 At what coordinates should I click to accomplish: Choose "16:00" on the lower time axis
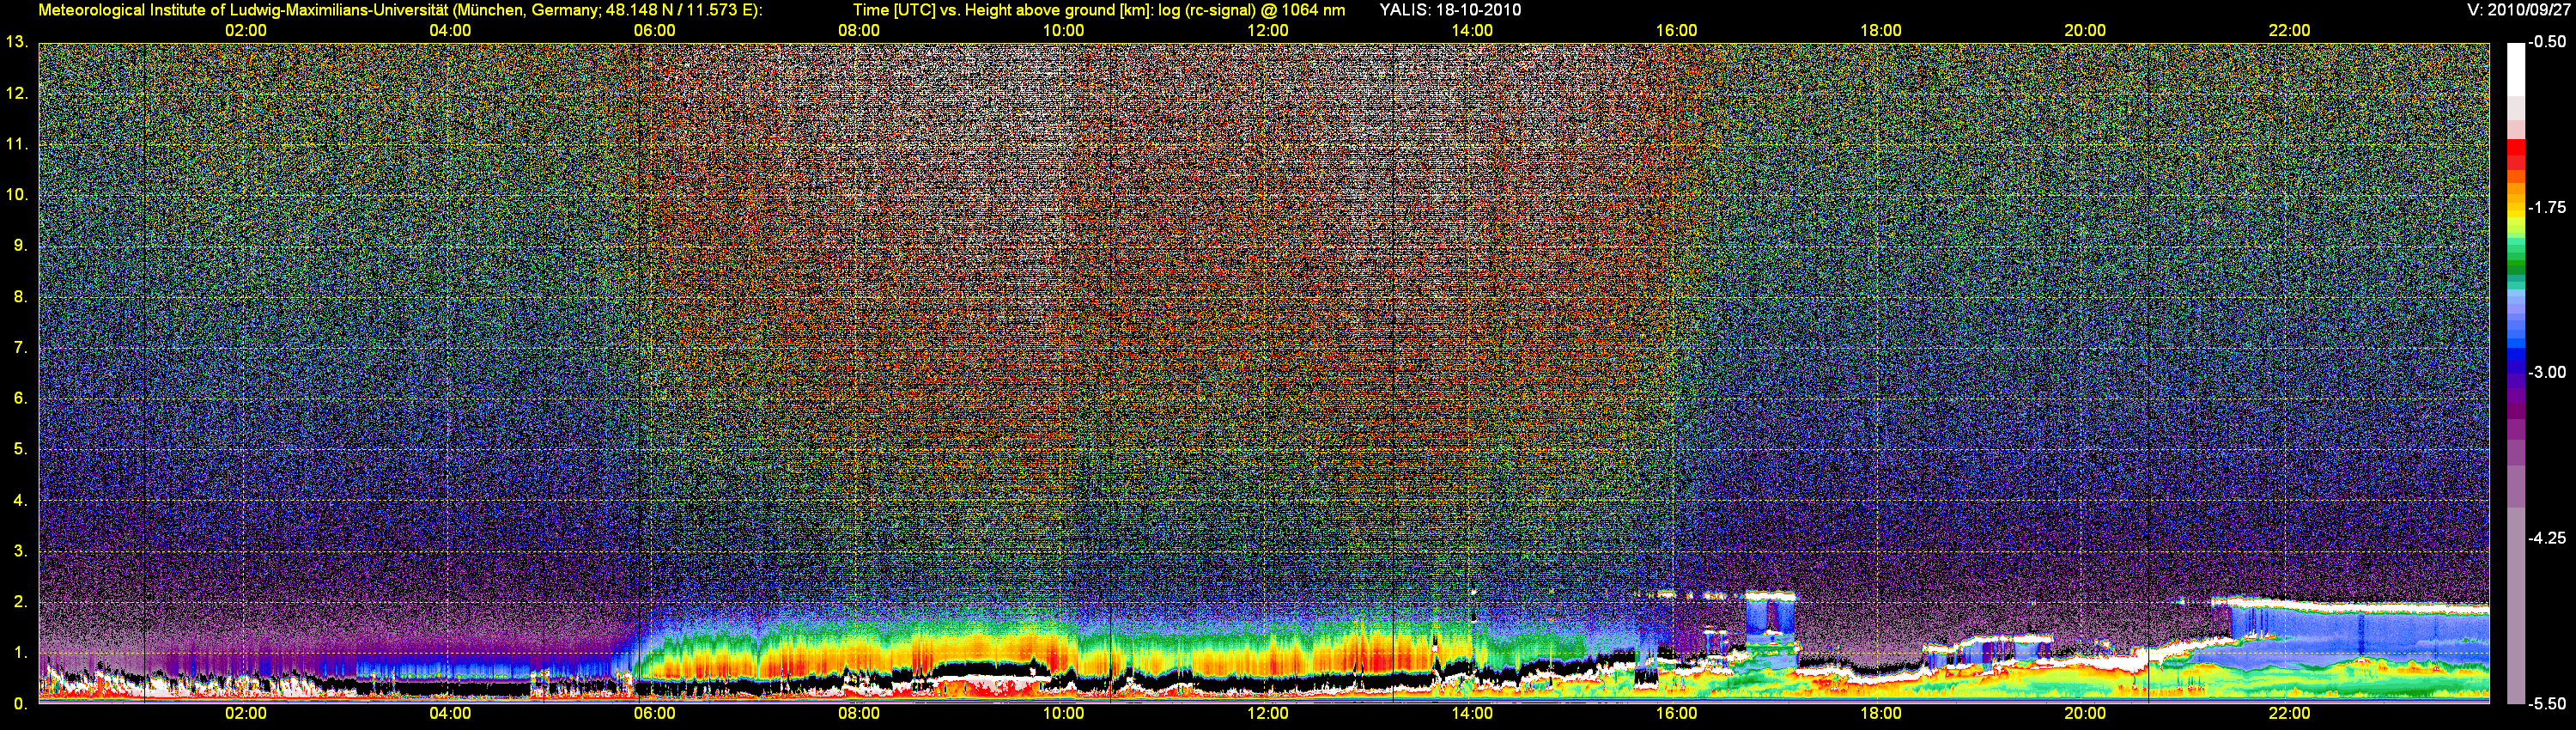[x=1676, y=714]
